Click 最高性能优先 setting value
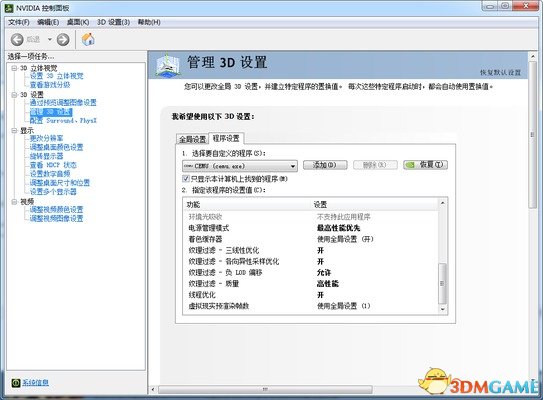Viewport: 543px width, 400px height. [338, 228]
